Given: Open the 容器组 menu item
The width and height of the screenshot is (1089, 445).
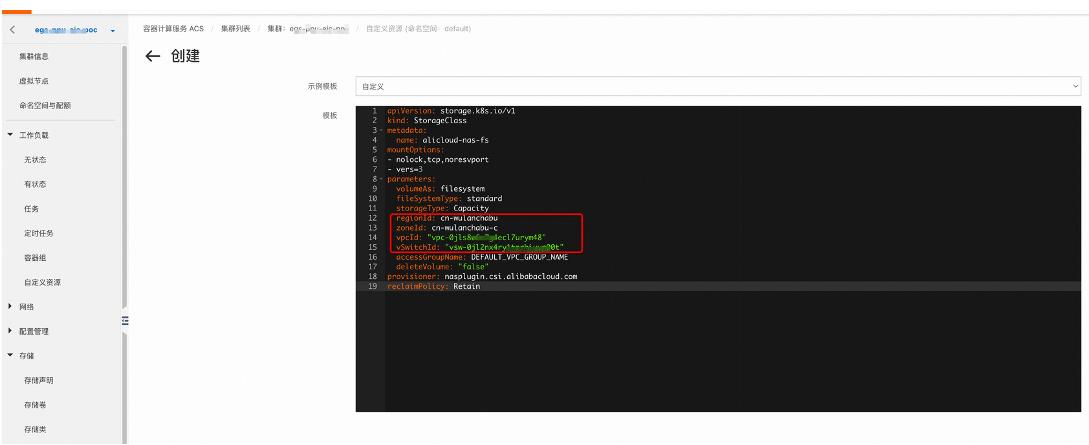Looking at the screenshot, I should [x=35, y=258].
